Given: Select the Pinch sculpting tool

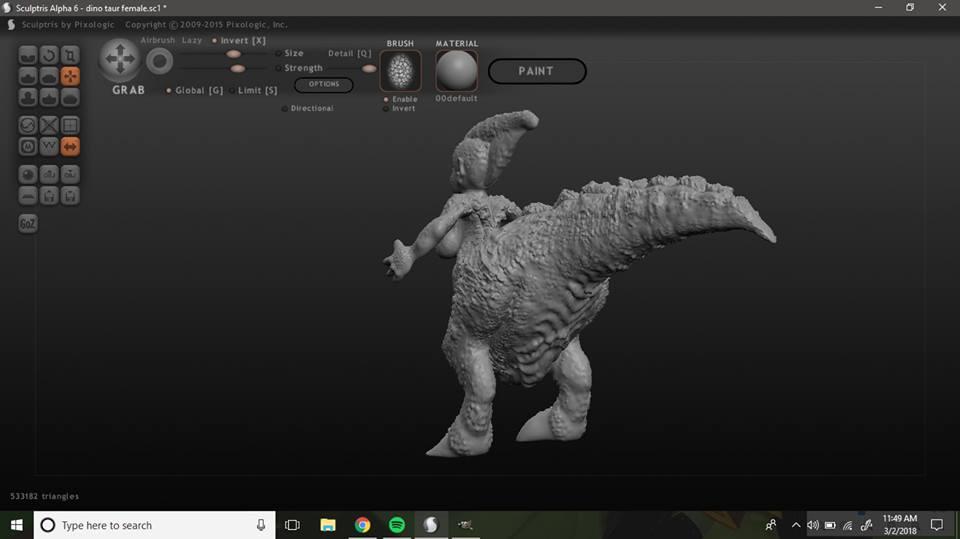Looking at the screenshot, I should (49, 97).
